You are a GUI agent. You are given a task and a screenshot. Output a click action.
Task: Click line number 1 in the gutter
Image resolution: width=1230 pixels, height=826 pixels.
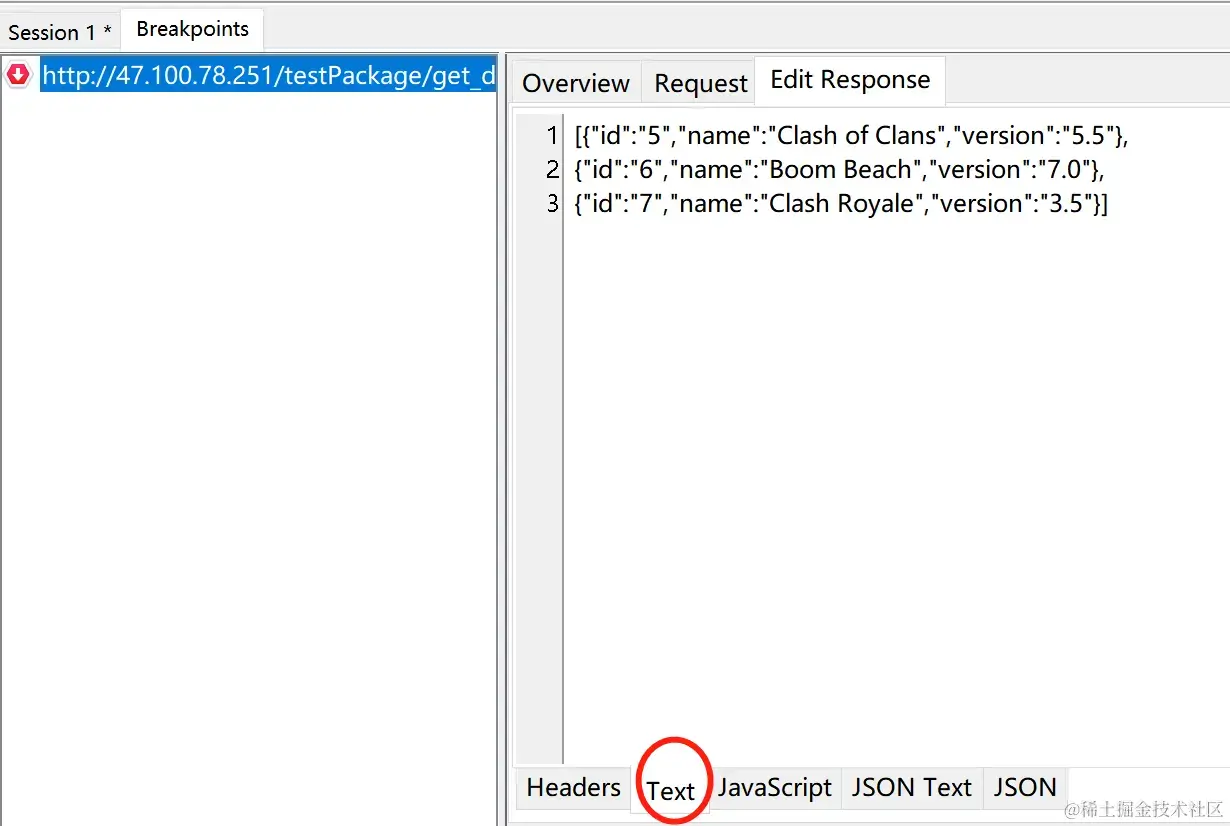tap(552, 135)
